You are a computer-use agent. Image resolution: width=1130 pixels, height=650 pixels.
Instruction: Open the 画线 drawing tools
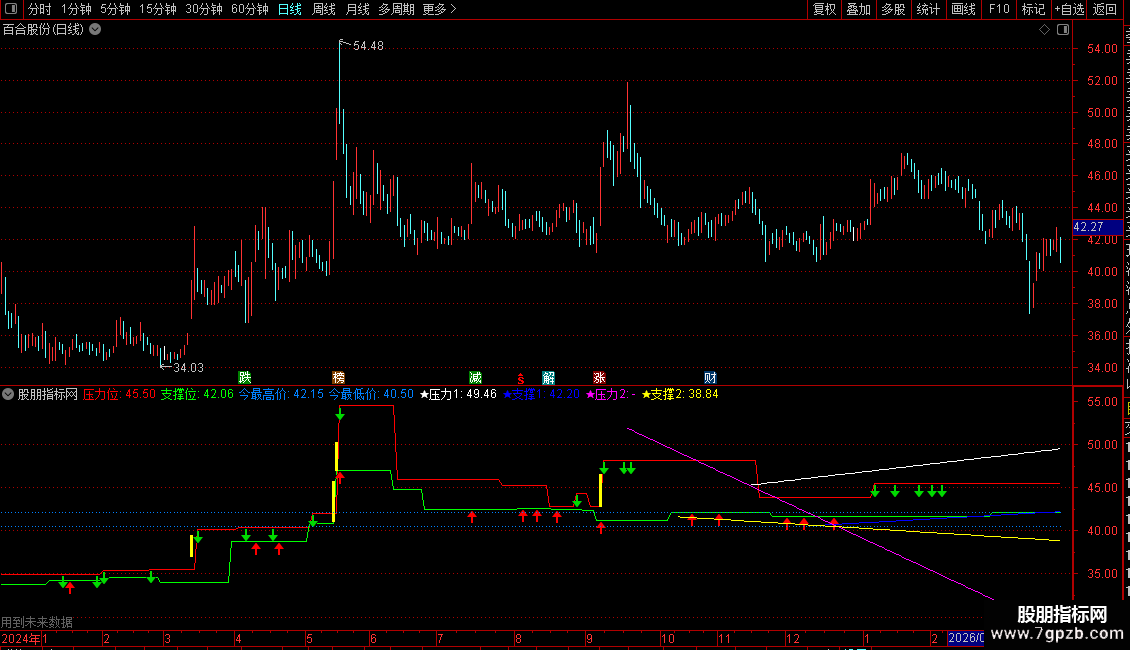point(964,9)
